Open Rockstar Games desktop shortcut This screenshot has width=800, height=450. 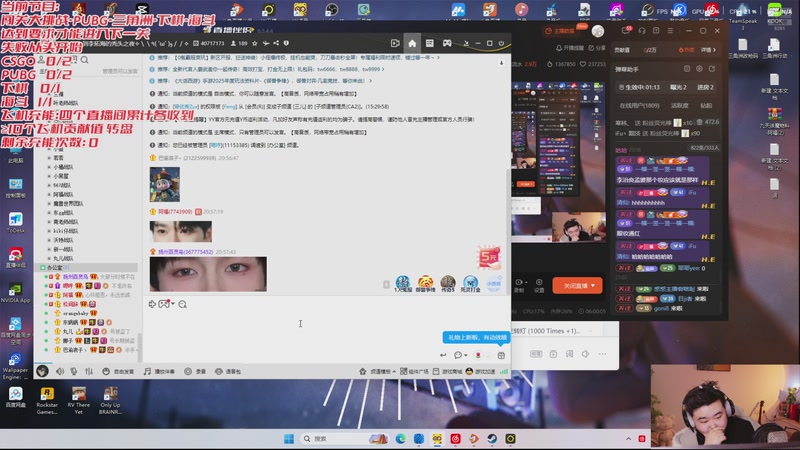pyautogui.click(x=47, y=400)
